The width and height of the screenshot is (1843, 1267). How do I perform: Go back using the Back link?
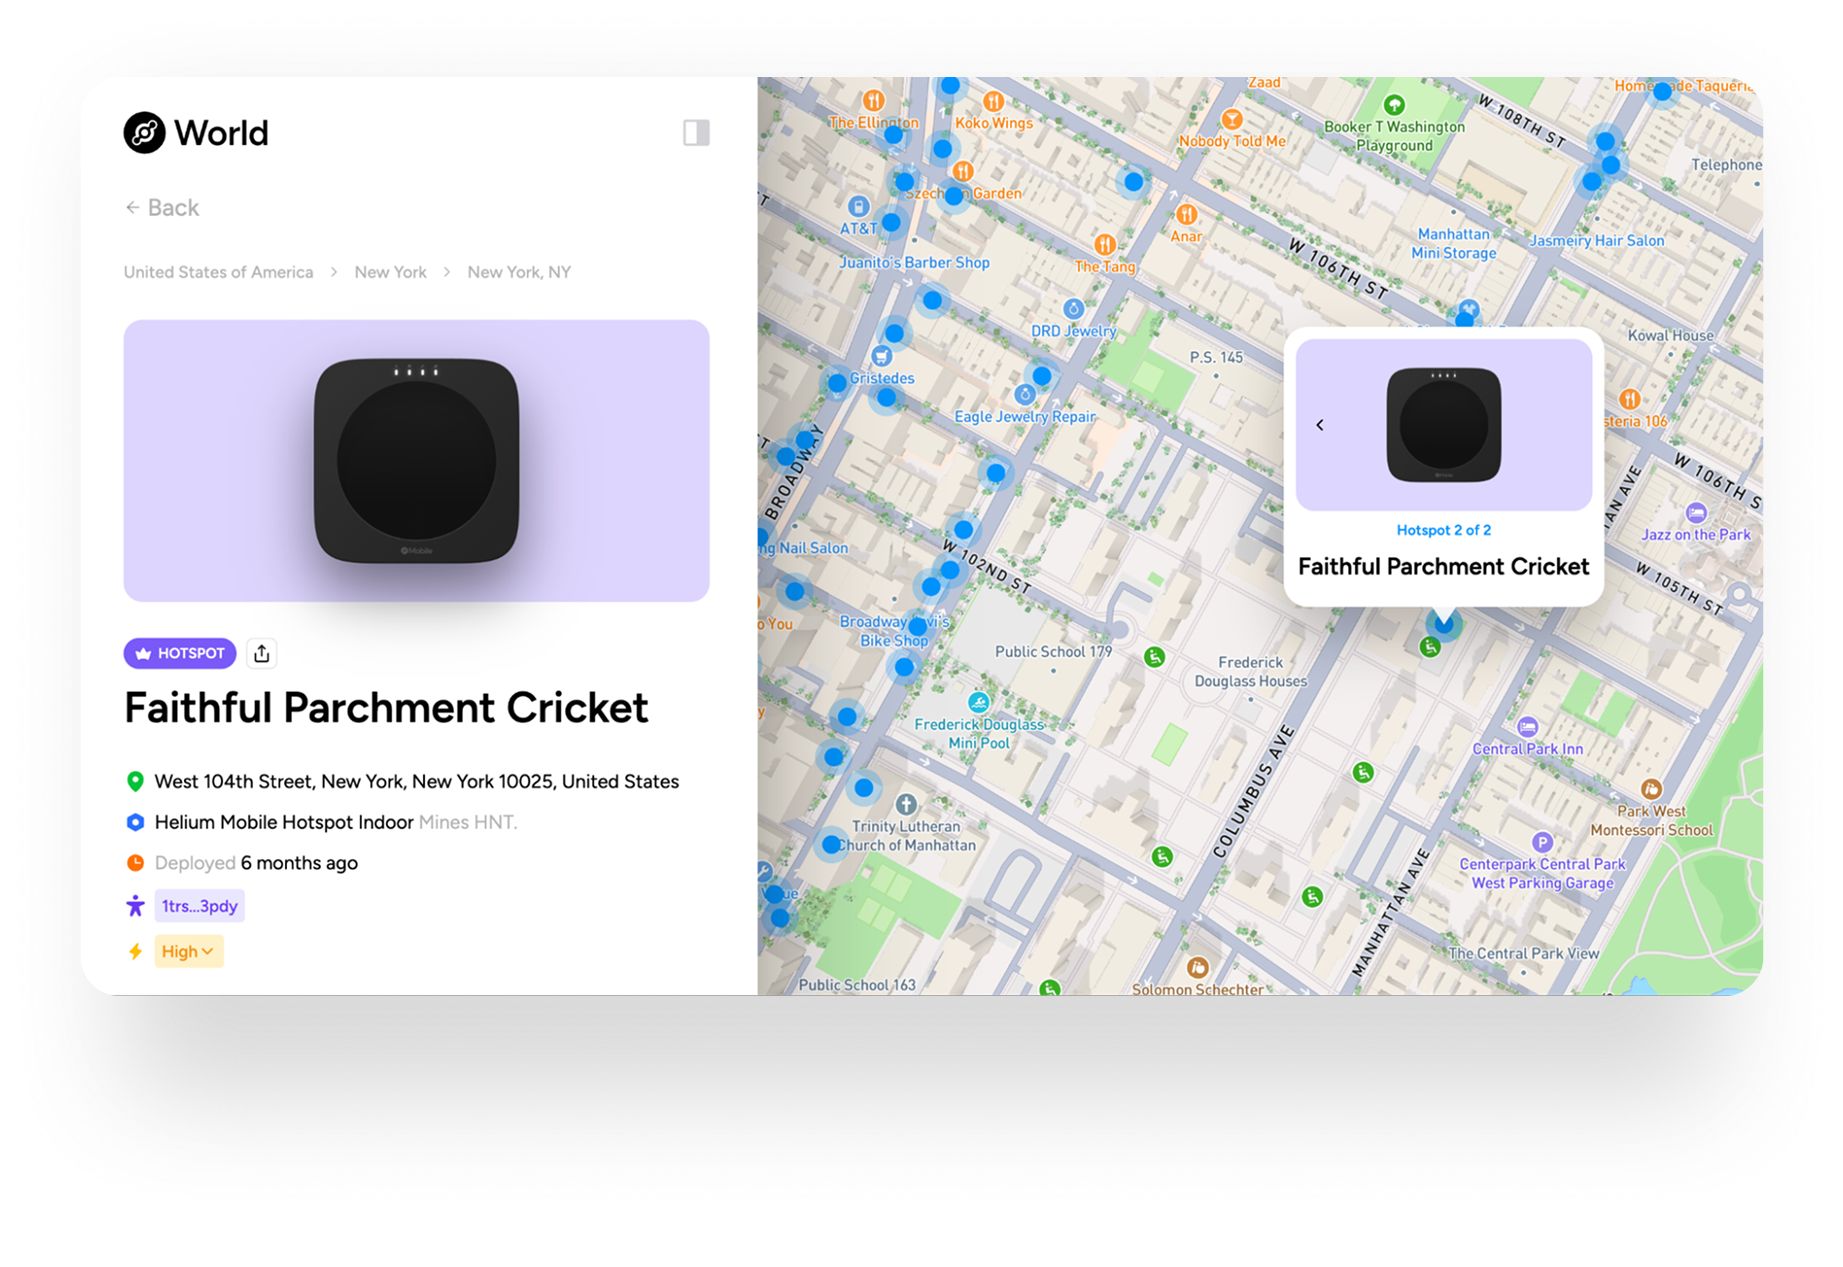click(162, 207)
